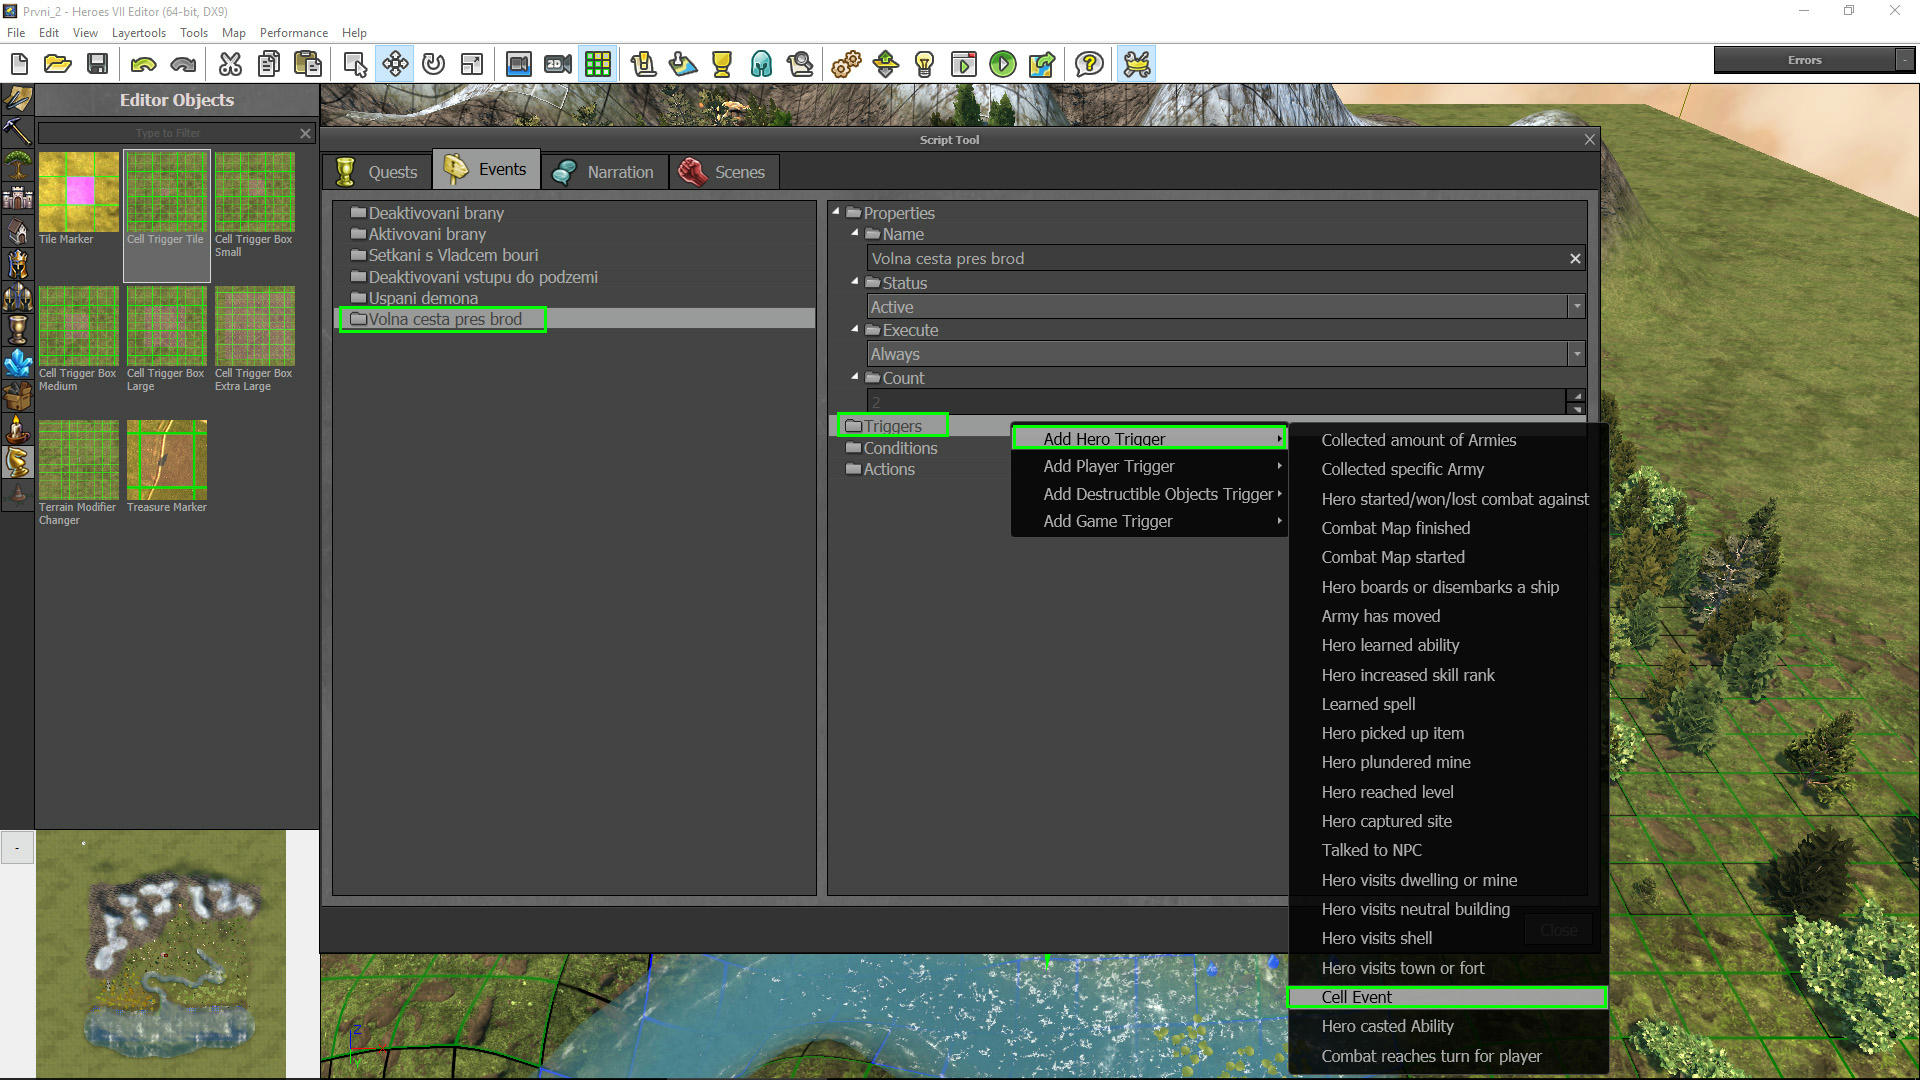This screenshot has height=1080, width=1920.
Task: Collapse the Properties tree node
Action: tap(836, 212)
